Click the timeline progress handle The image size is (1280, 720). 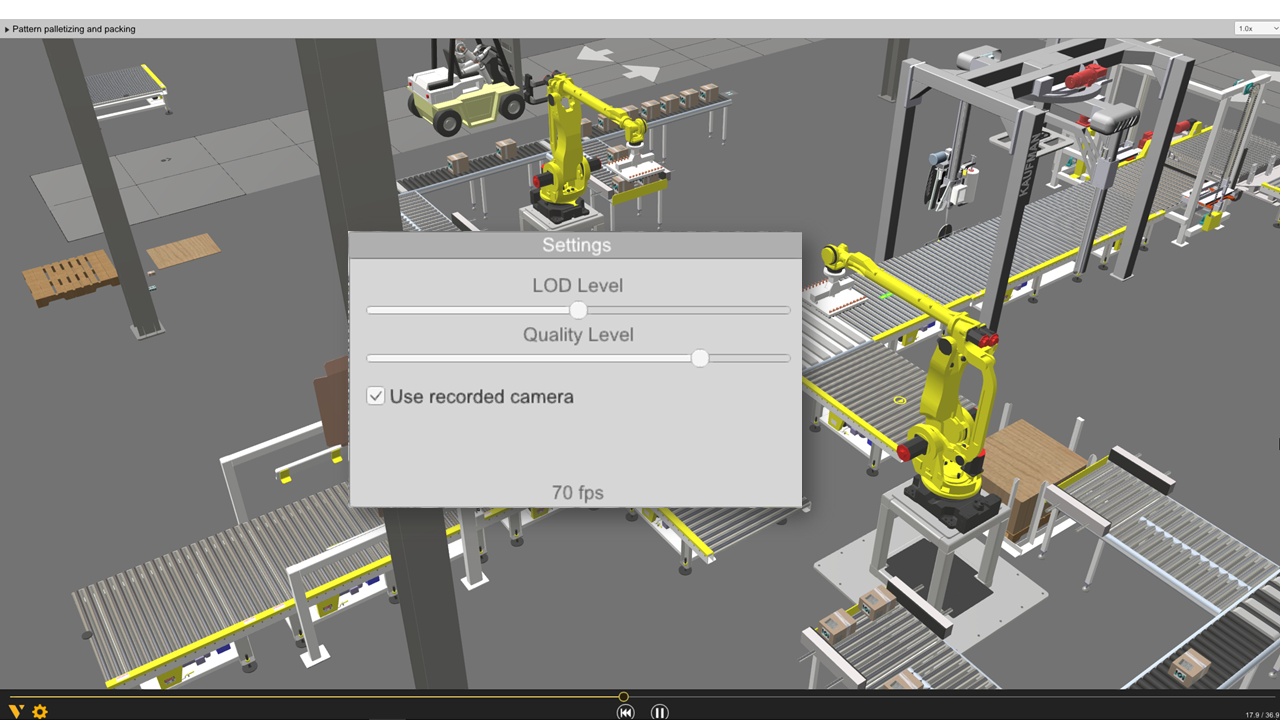623,696
